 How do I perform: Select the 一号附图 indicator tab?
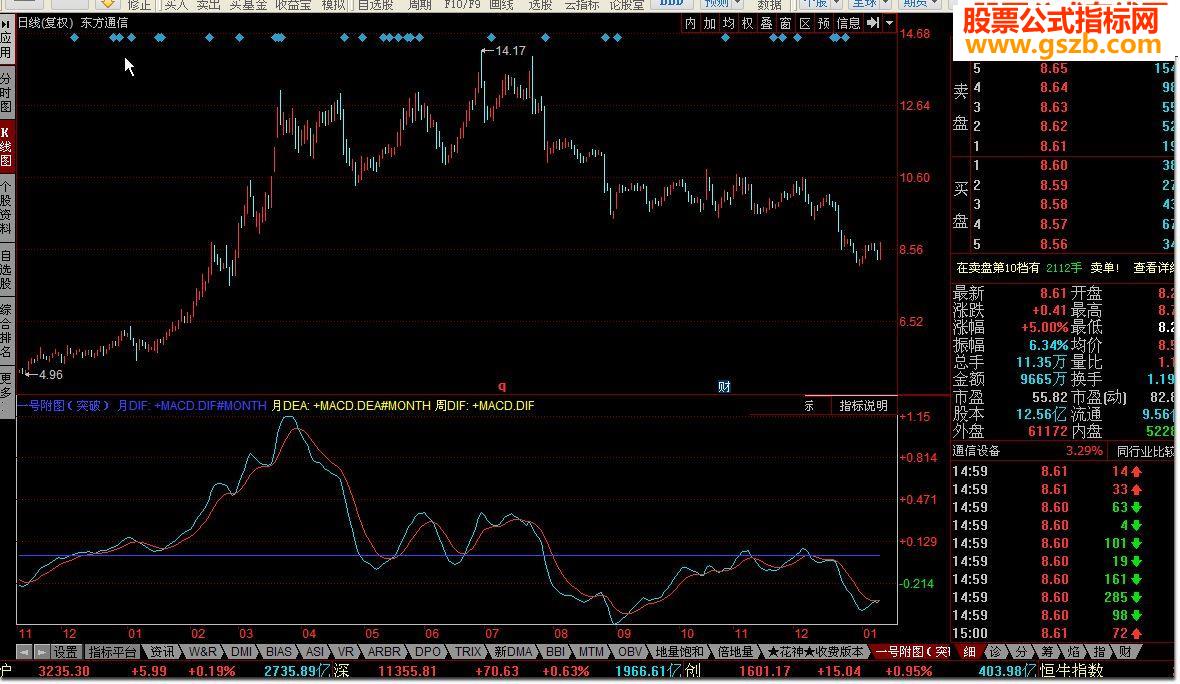pyautogui.click(x=913, y=652)
